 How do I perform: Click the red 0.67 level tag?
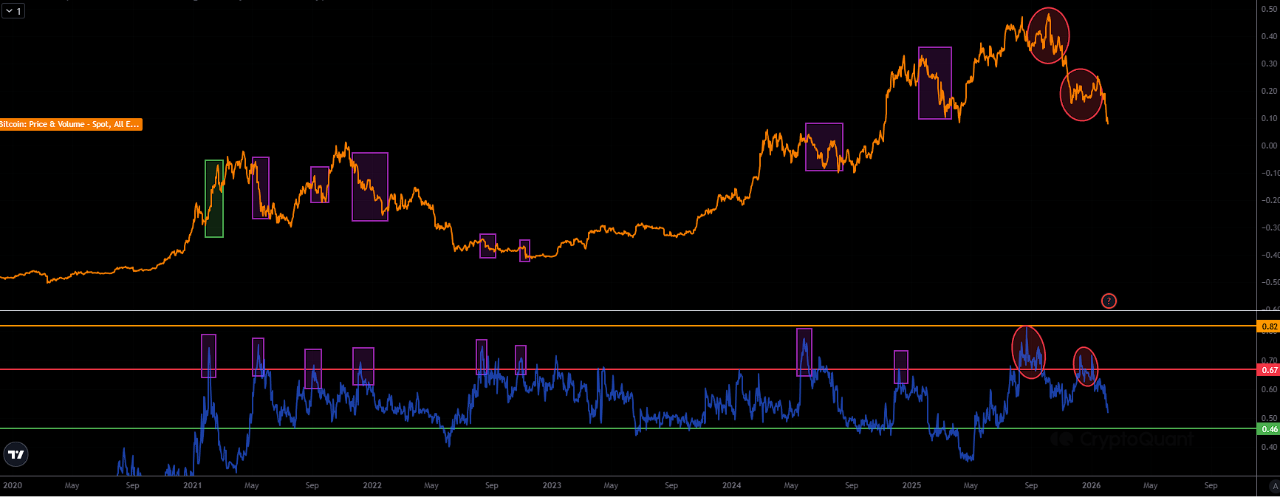(x=1267, y=370)
